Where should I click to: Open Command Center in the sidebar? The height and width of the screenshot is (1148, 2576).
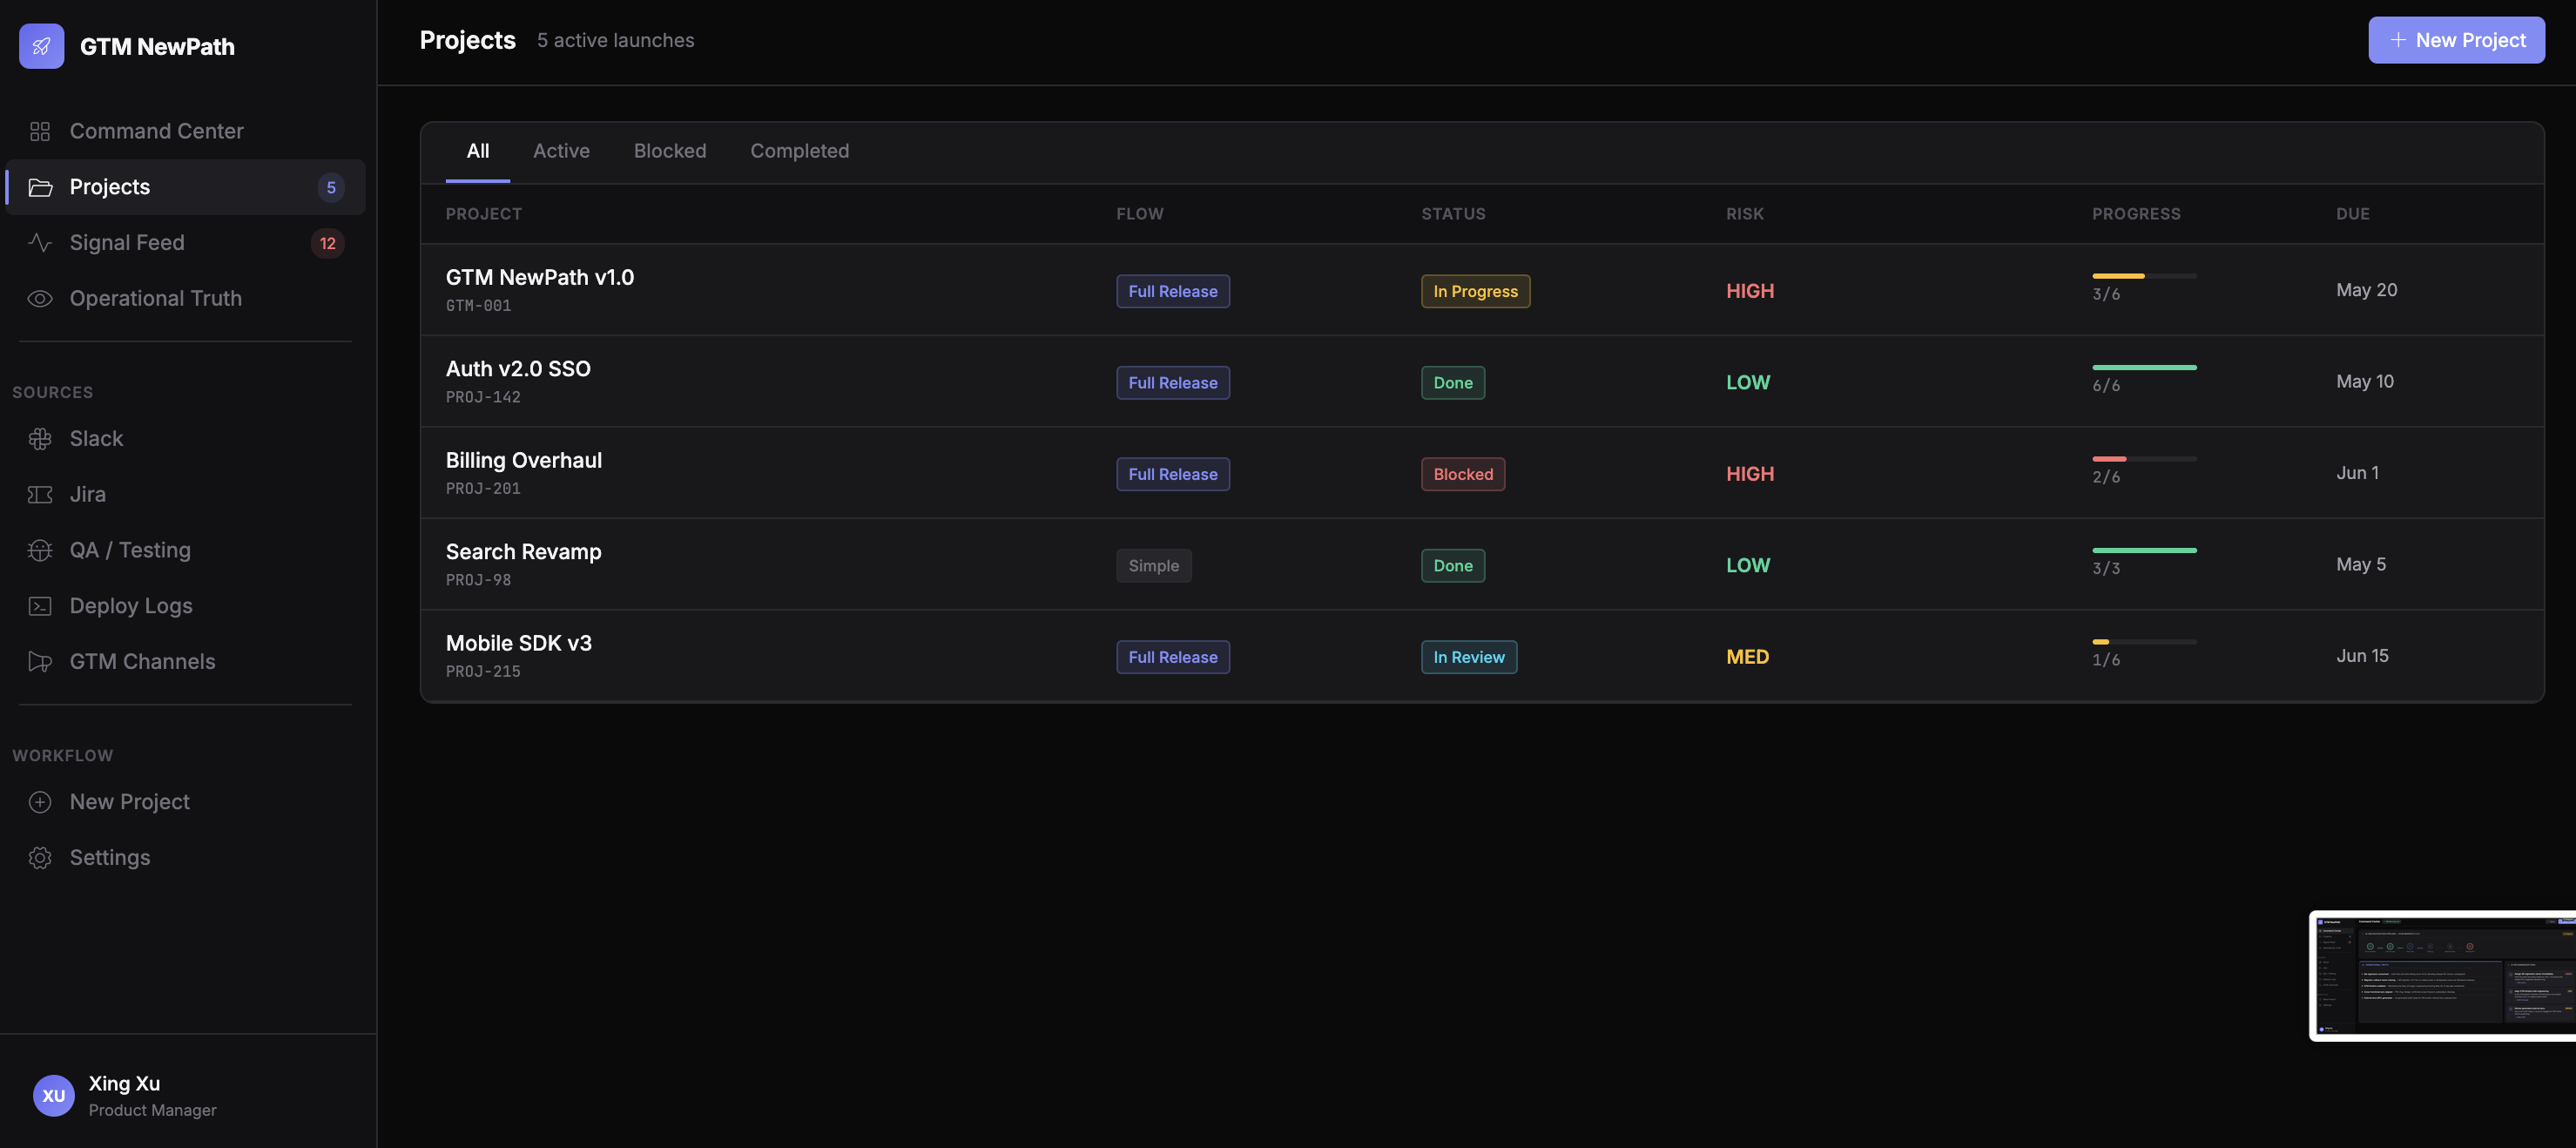186,131
